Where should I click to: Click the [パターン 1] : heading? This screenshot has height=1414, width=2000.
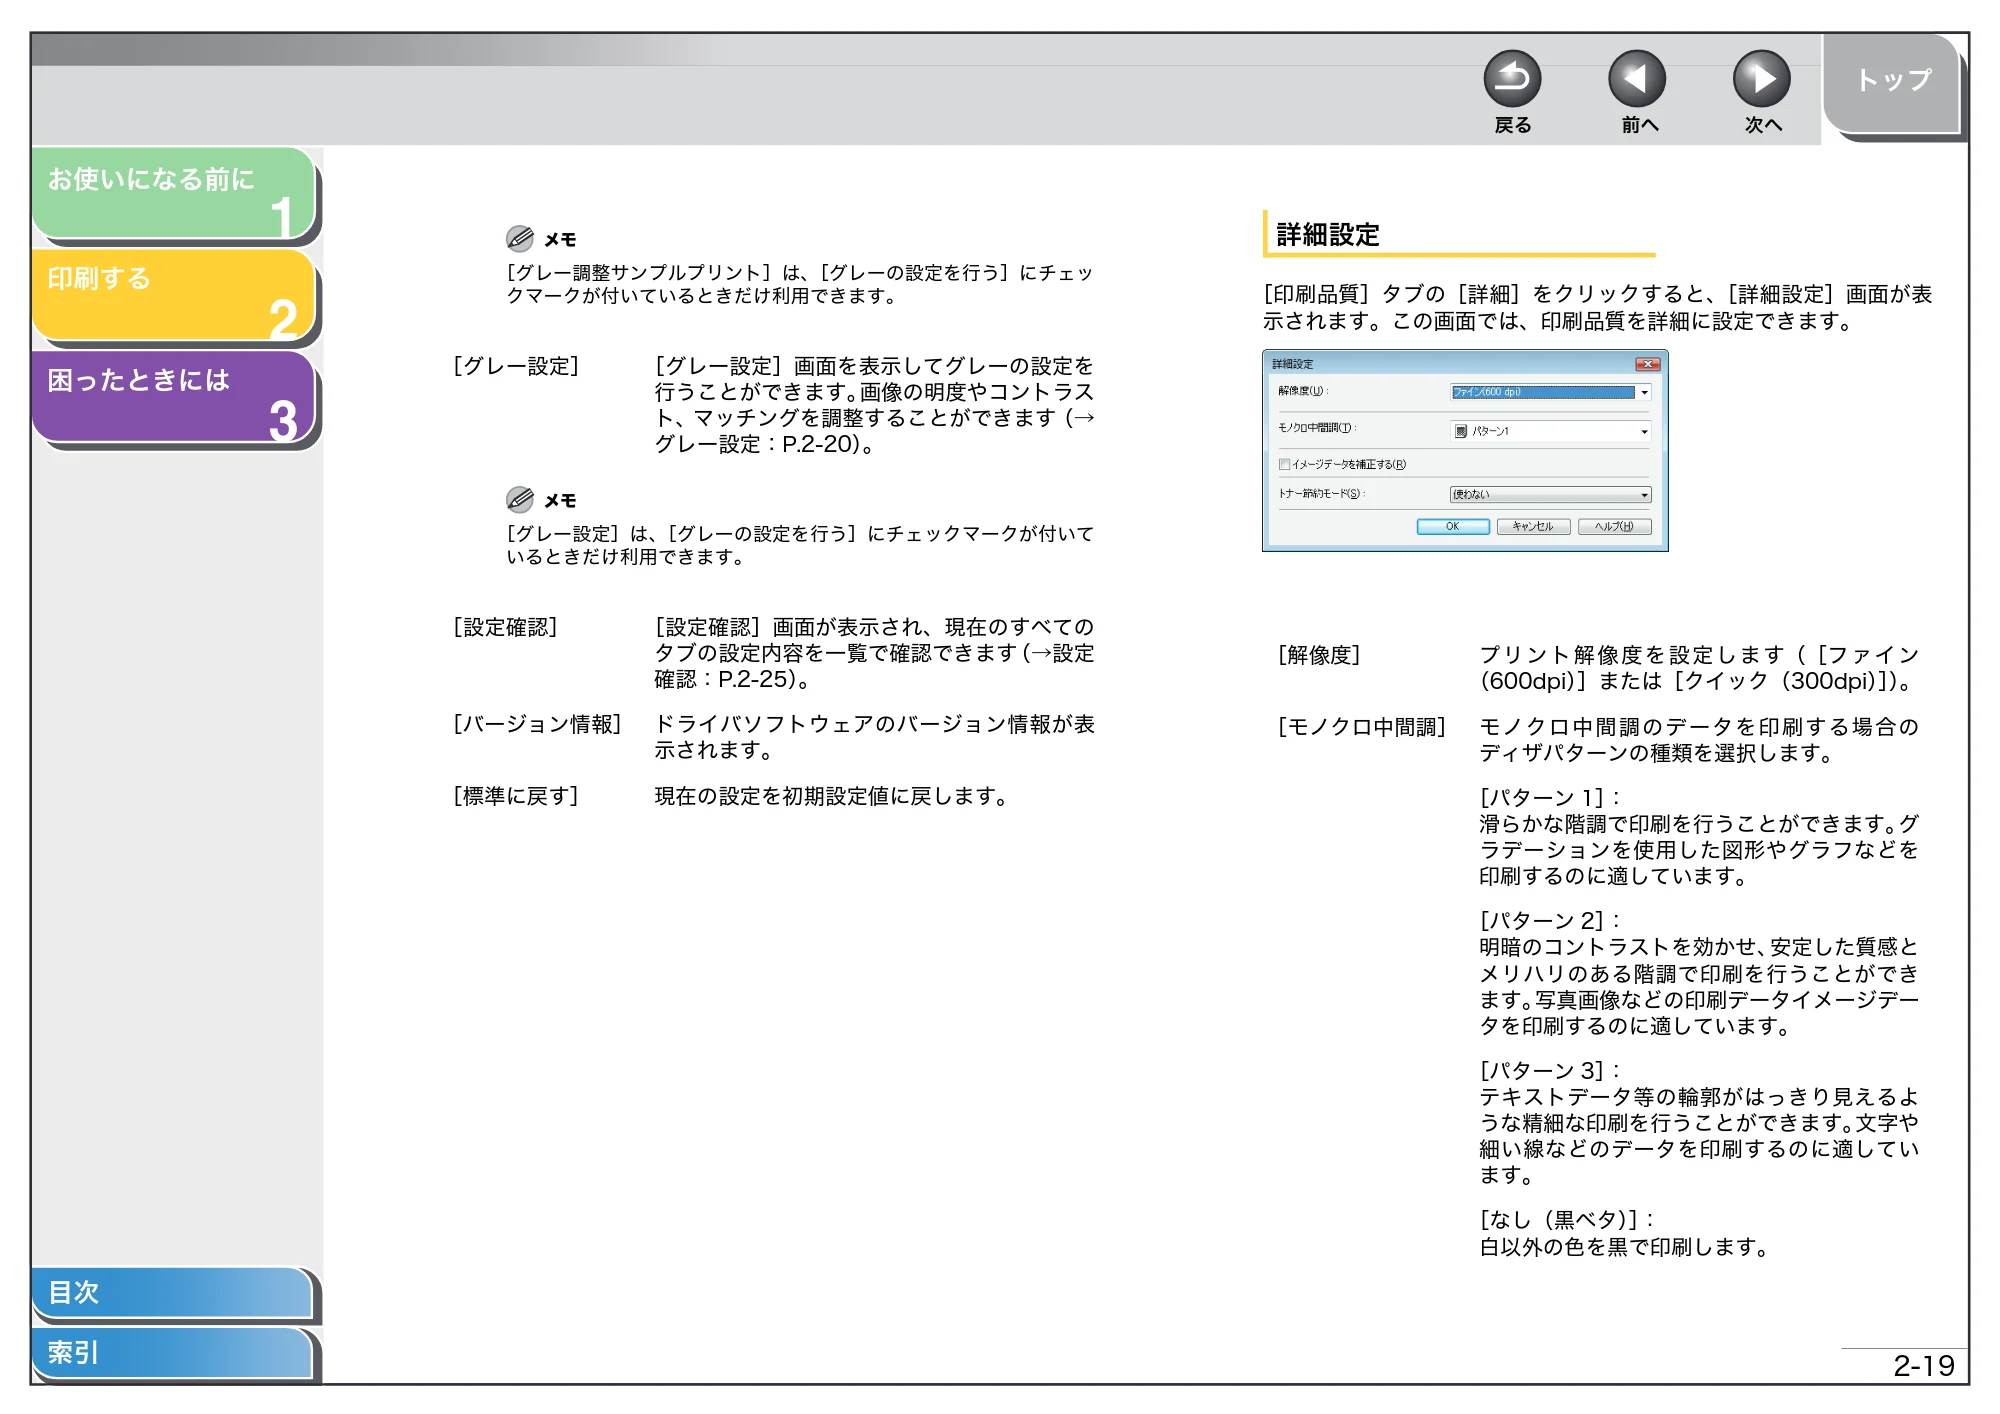[1550, 798]
